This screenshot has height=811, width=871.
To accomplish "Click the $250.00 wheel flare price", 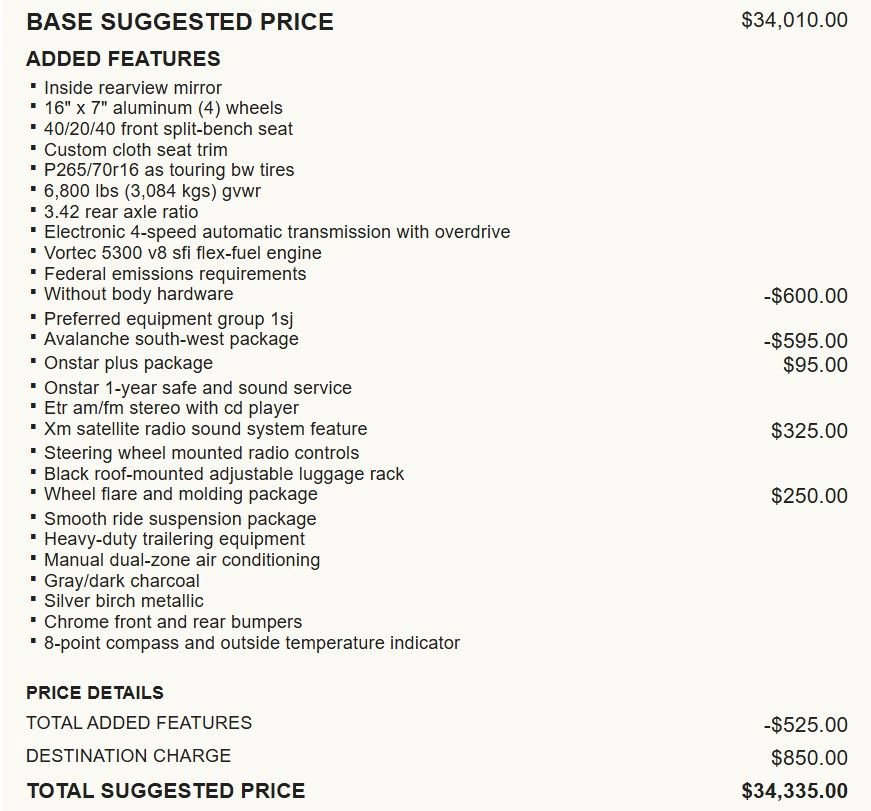I will click(809, 496).
